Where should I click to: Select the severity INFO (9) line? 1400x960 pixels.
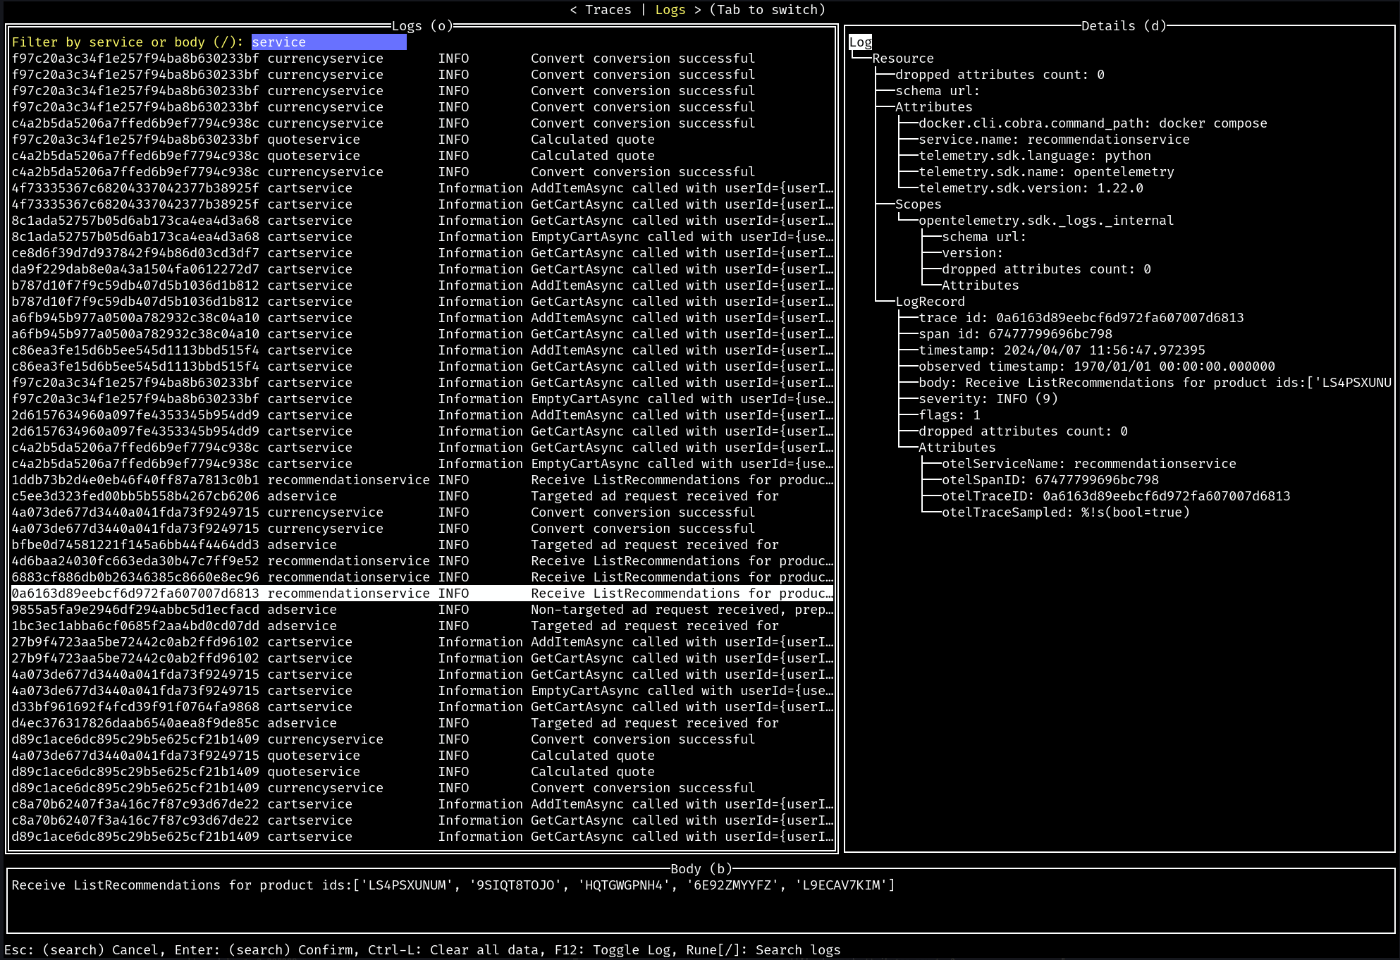click(x=987, y=399)
